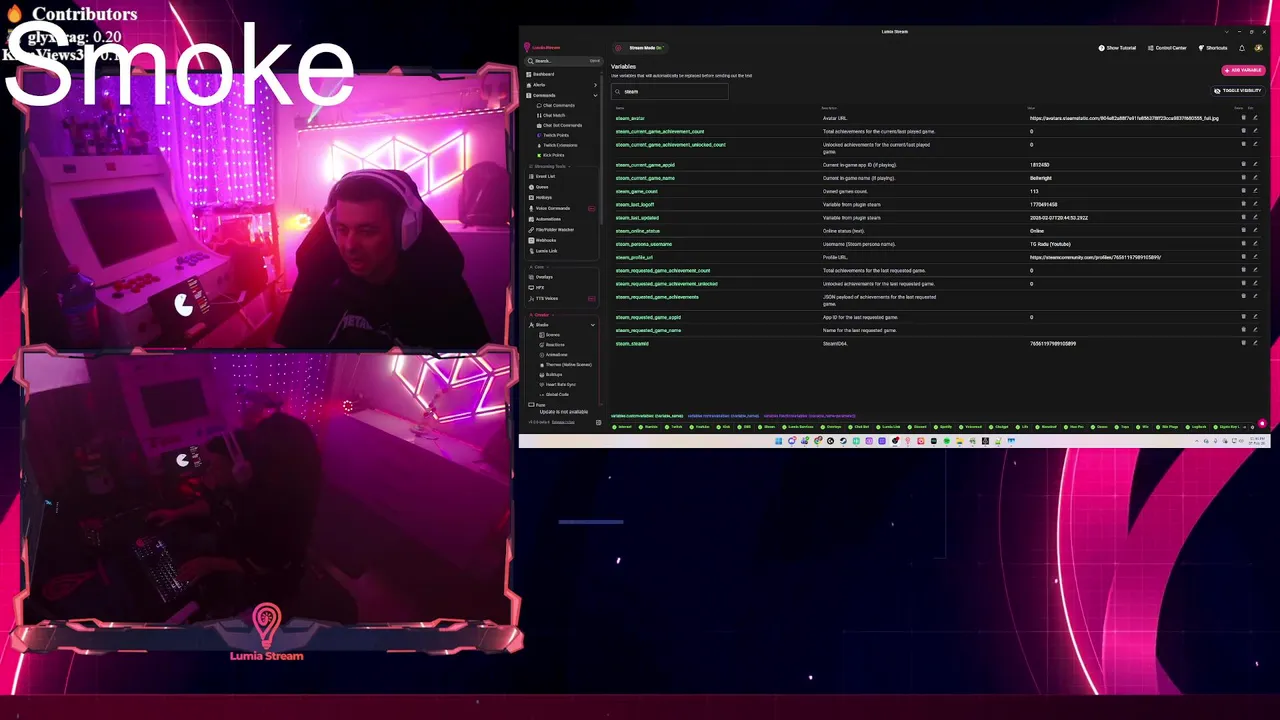
Task: Edit the steam_steamid variable
Action: (1255, 343)
